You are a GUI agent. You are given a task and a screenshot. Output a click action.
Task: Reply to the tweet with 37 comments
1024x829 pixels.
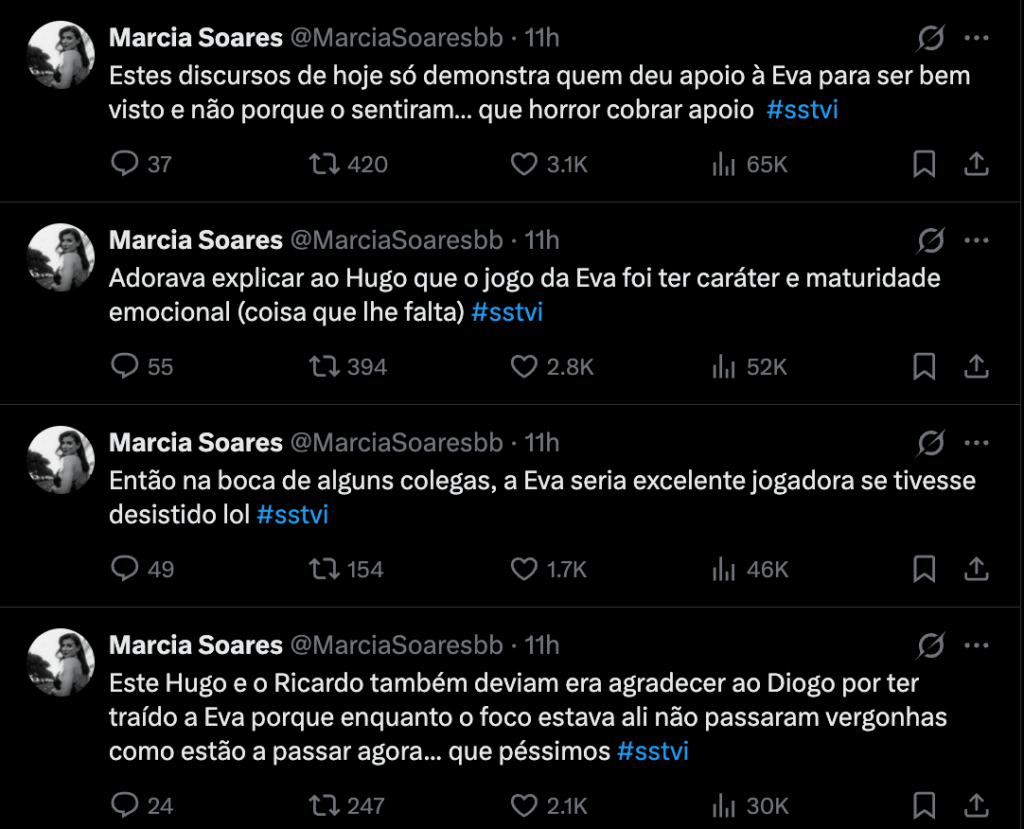pyautogui.click(x=124, y=164)
